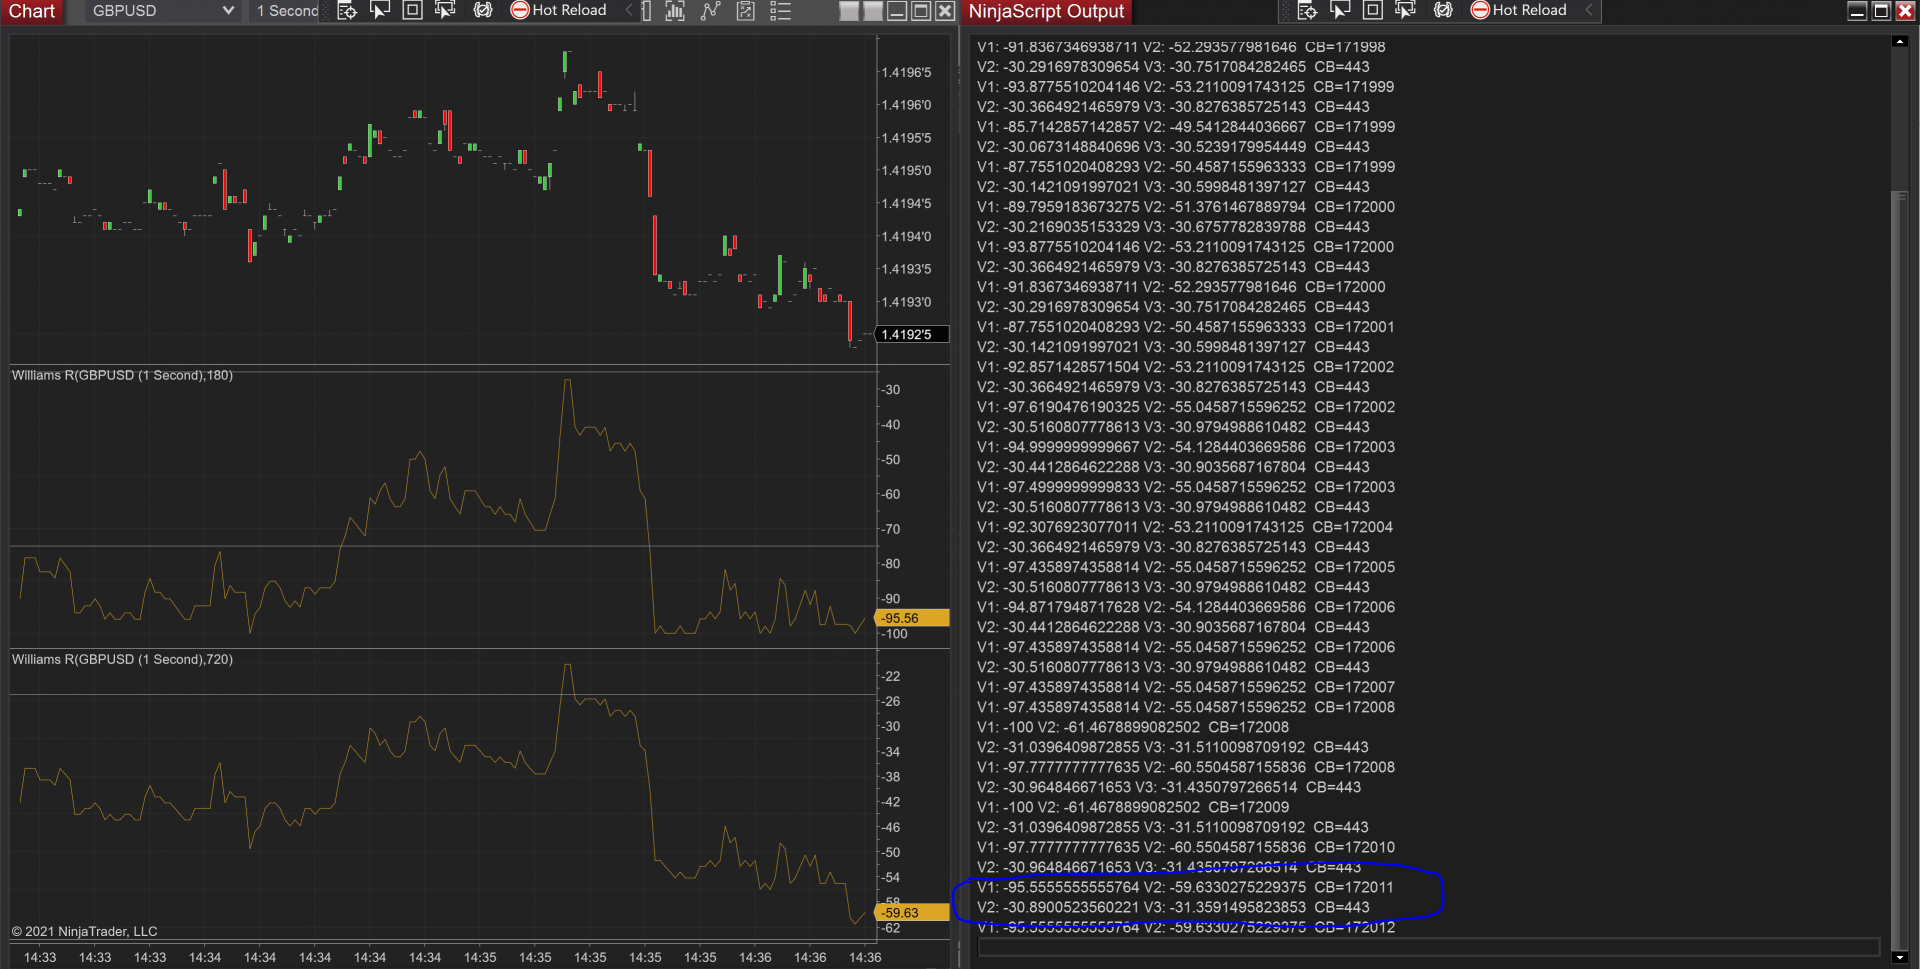The width and height of the screenshot is (1920, 969).
Task: Select the Chart title tab
Action: pyautogui.click(x=32, y=11)
